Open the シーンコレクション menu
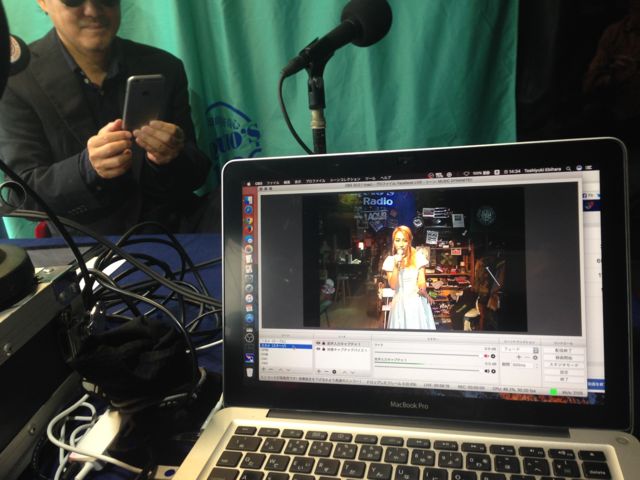 pyautogui.click(x=345, y=180)
